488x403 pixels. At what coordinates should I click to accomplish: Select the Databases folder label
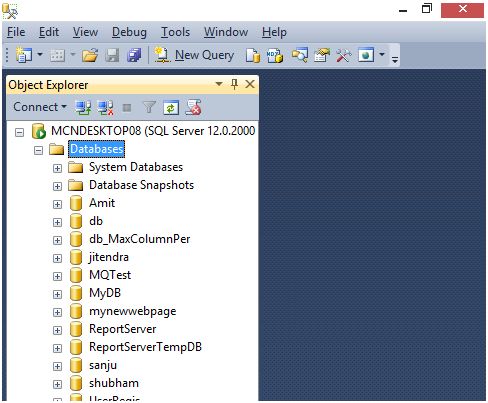coord(97,149)
